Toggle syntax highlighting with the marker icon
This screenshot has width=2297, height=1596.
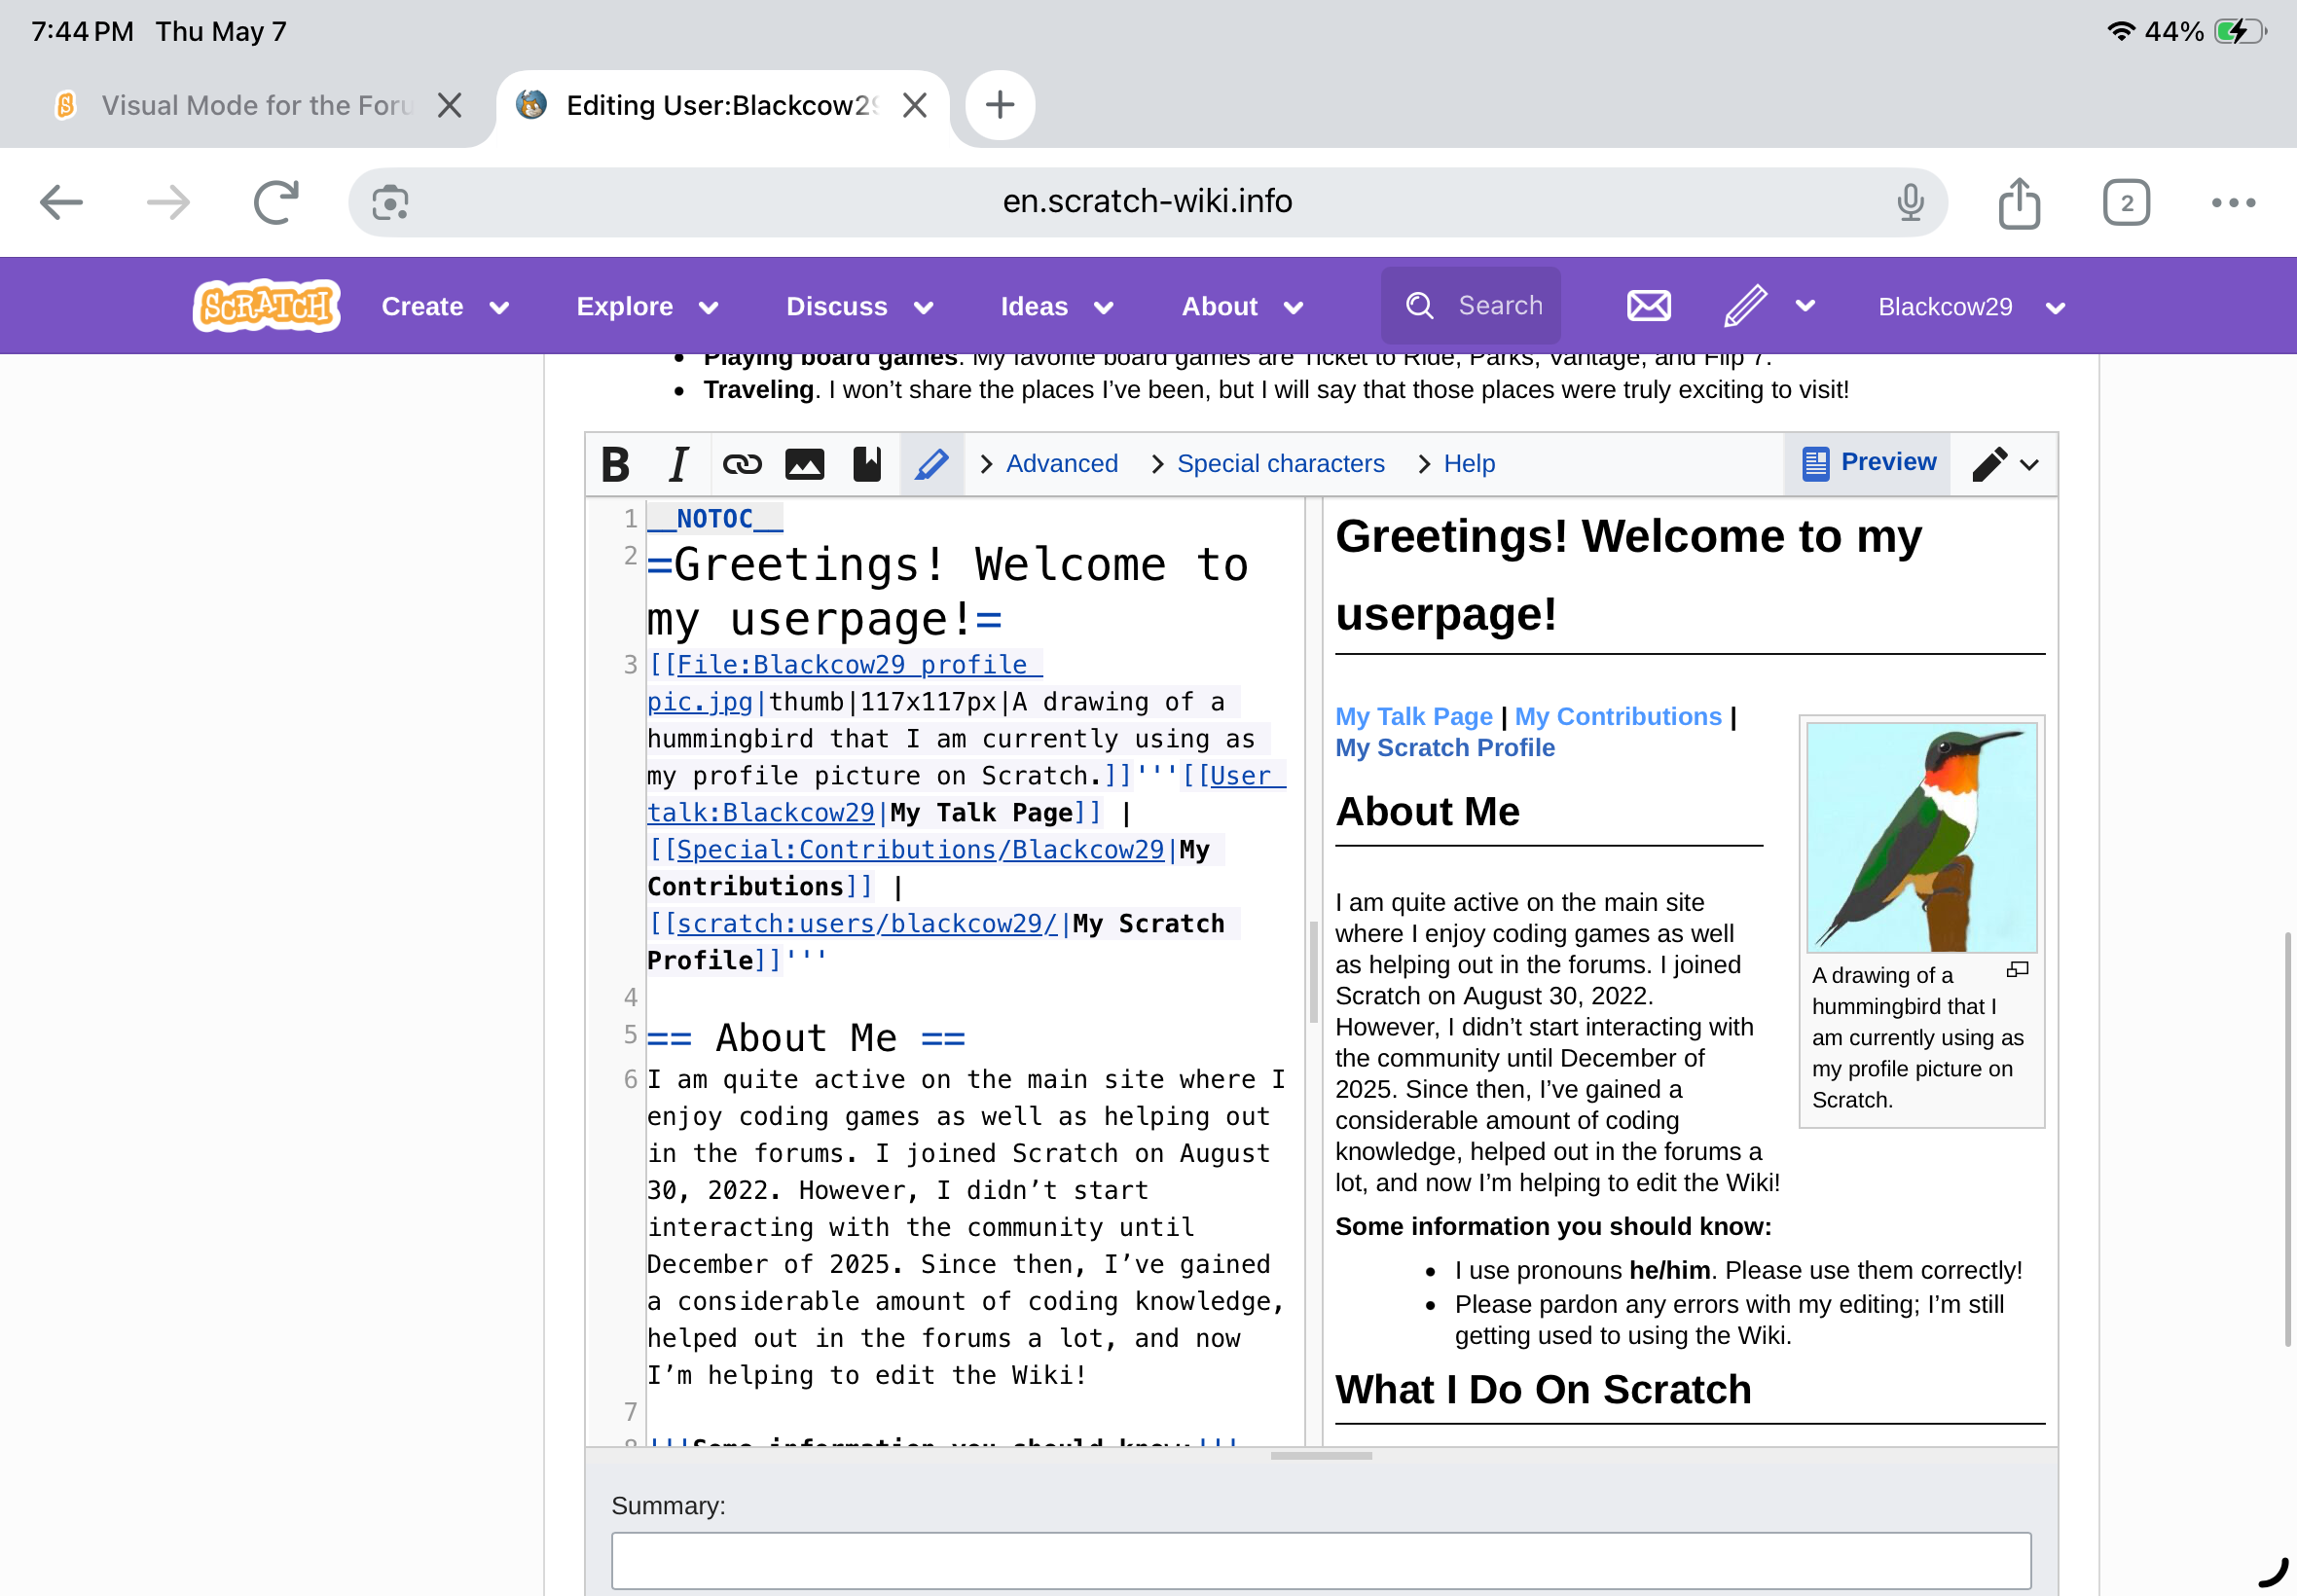click(x=932, y=464)
